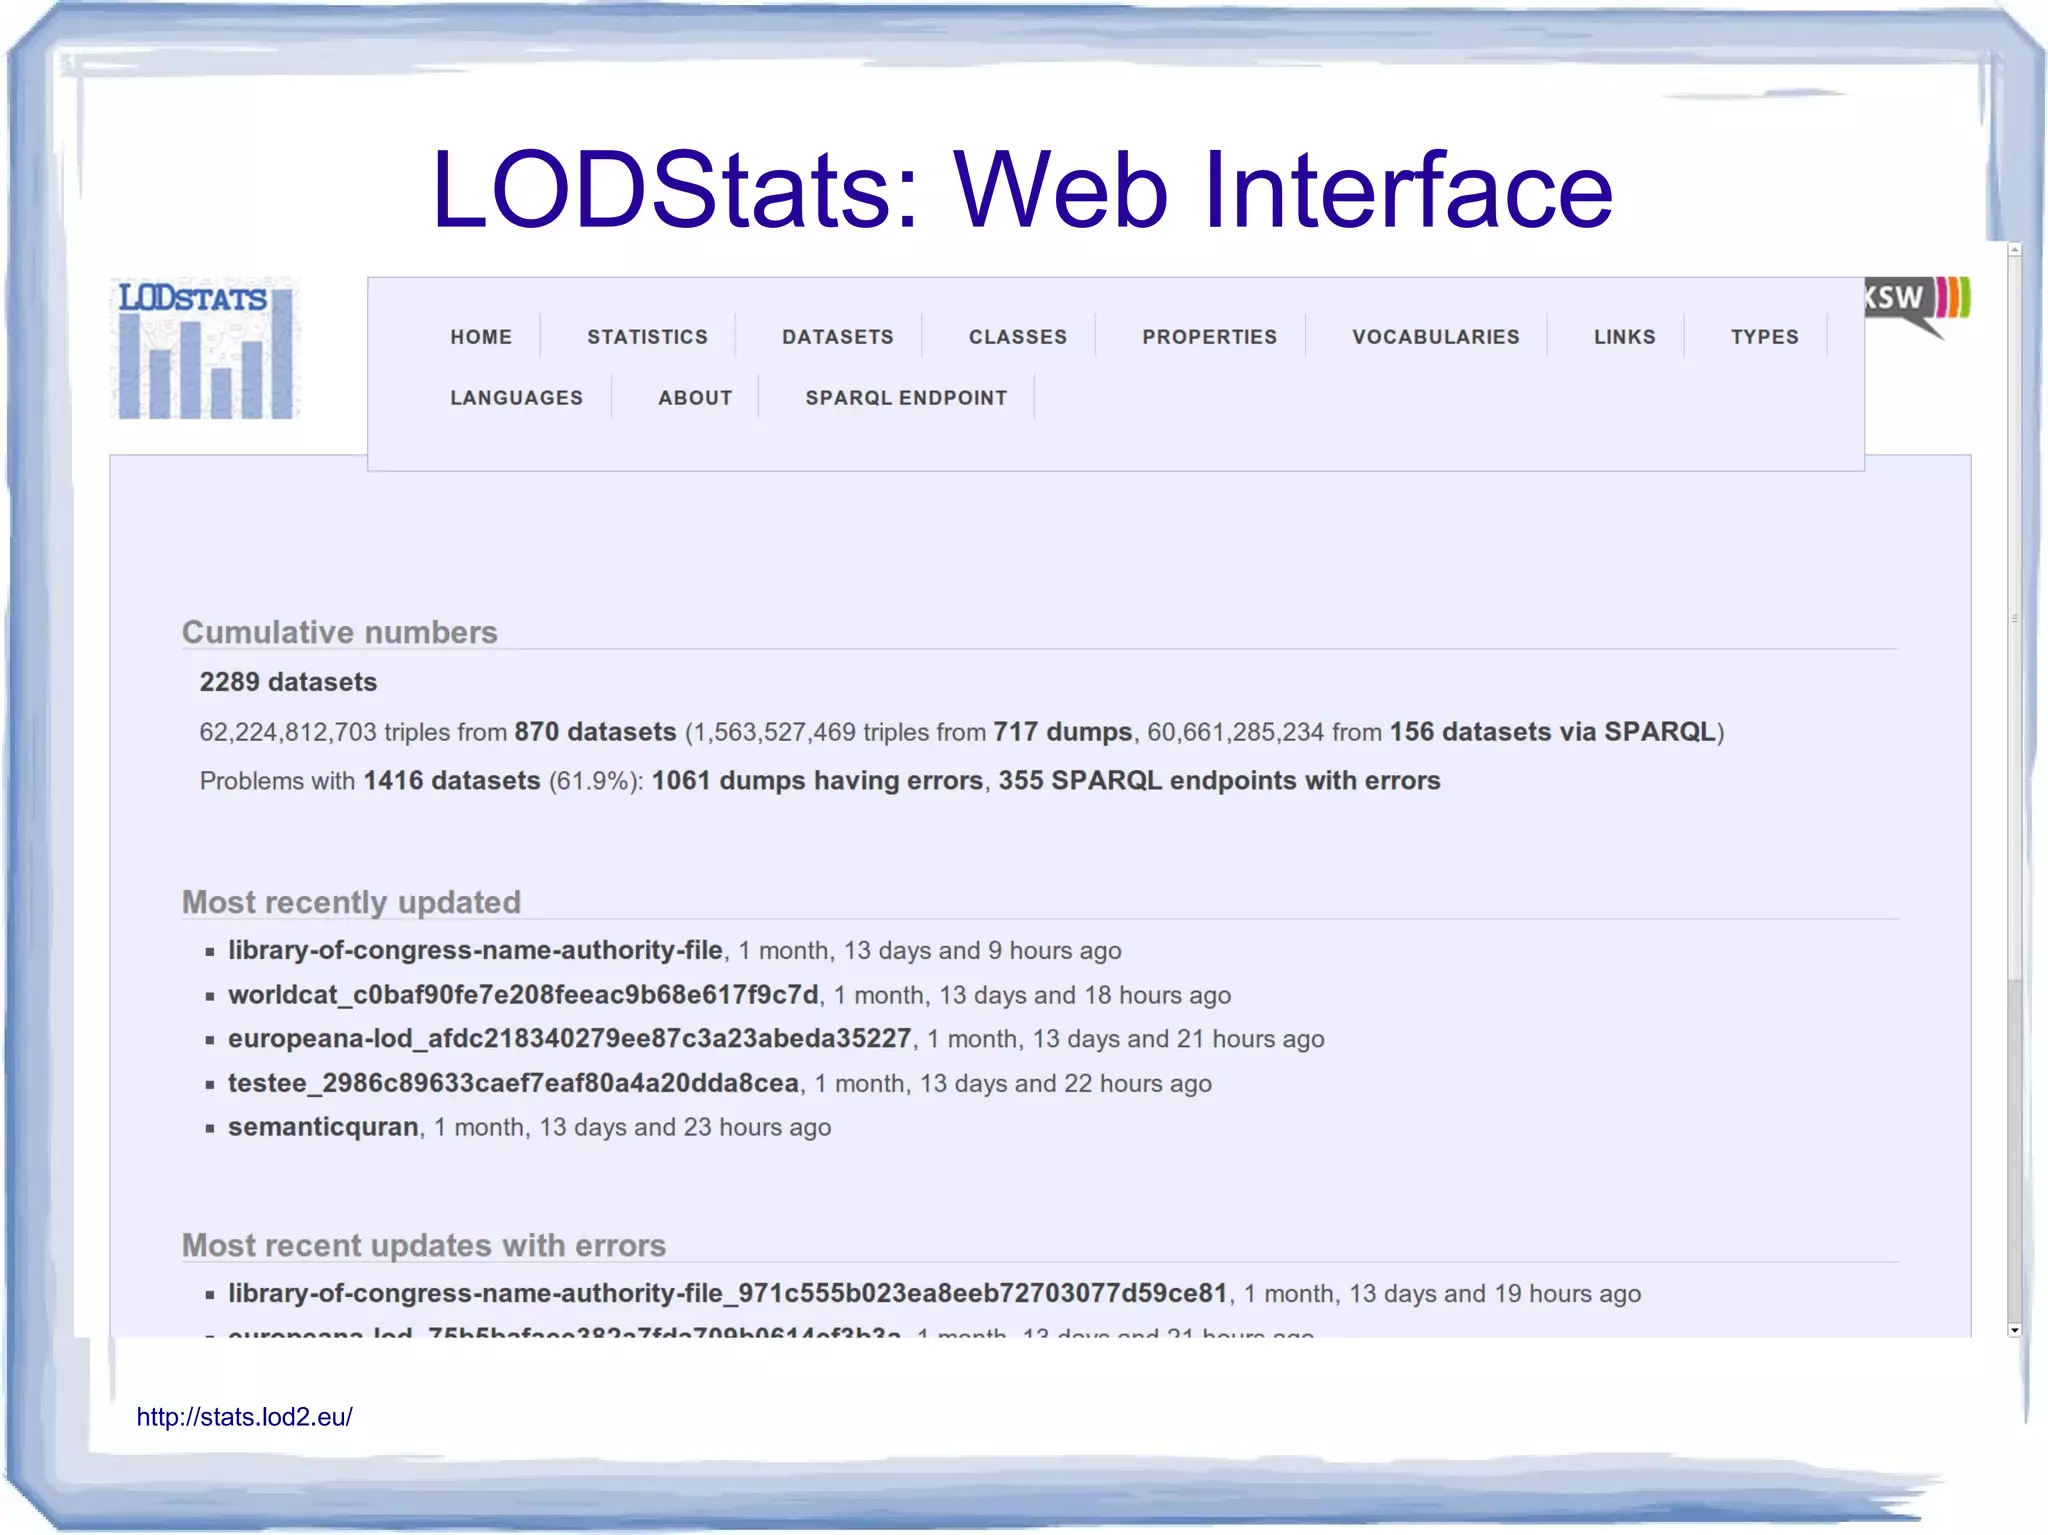This screenshot has height=1535, width=2048.
Task: Click the LODStats: Web Interface slide title
Action: 1022,189
